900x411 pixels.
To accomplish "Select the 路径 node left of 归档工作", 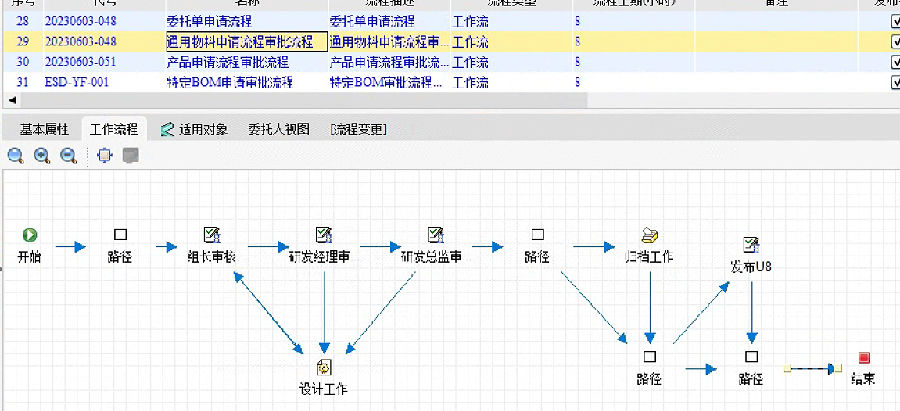I will coord(537,234).
